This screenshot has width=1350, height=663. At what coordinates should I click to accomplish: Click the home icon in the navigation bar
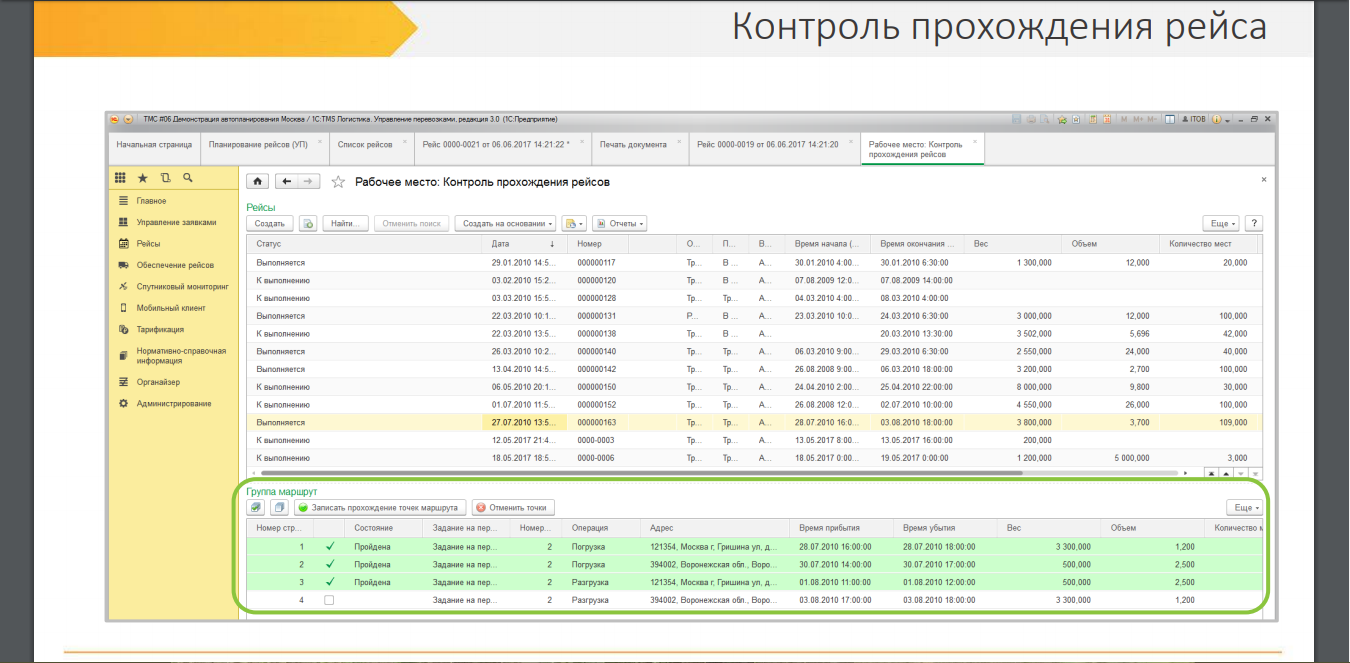tap(256, 182)
